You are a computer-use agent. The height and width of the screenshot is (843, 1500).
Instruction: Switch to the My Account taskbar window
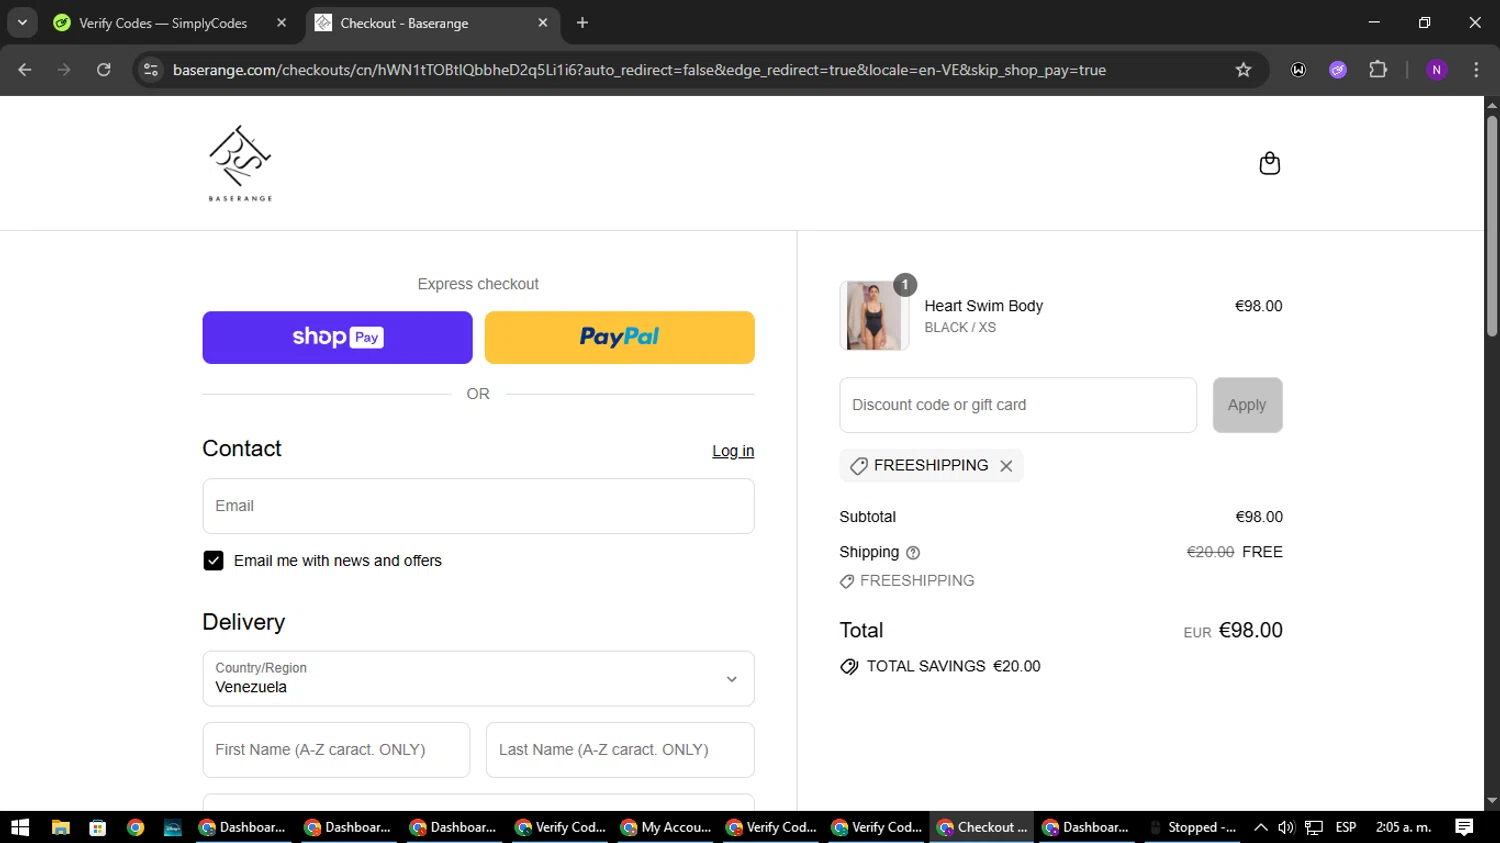click(666, 827)
